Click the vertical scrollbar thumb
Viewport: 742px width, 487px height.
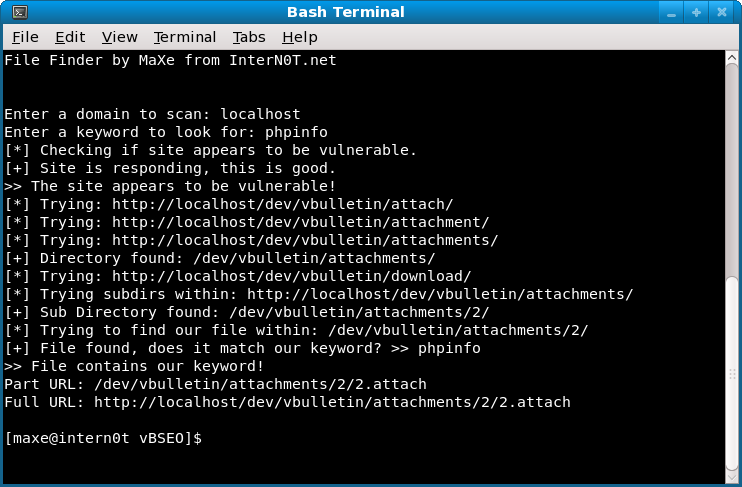732,374
